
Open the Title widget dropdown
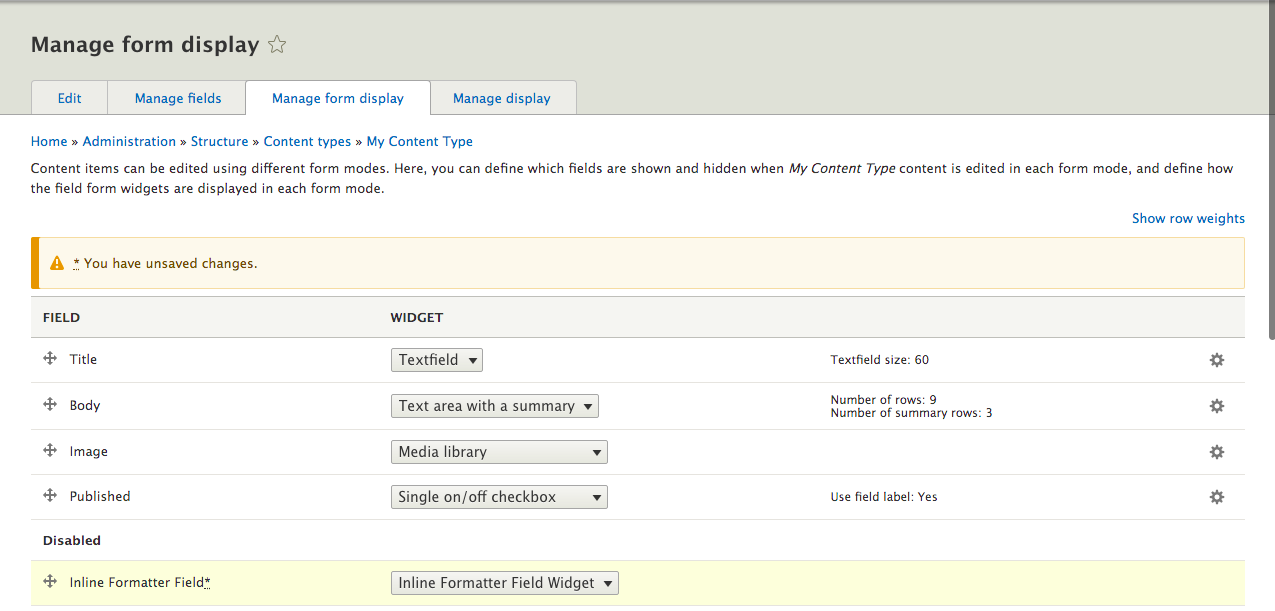[437, 360]
